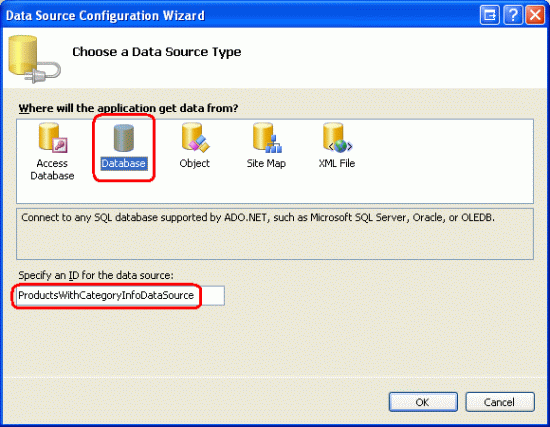The width and height of the screenshot is (550, 427).
Task: Confirm with the OK button
Action: coord(423,402)
